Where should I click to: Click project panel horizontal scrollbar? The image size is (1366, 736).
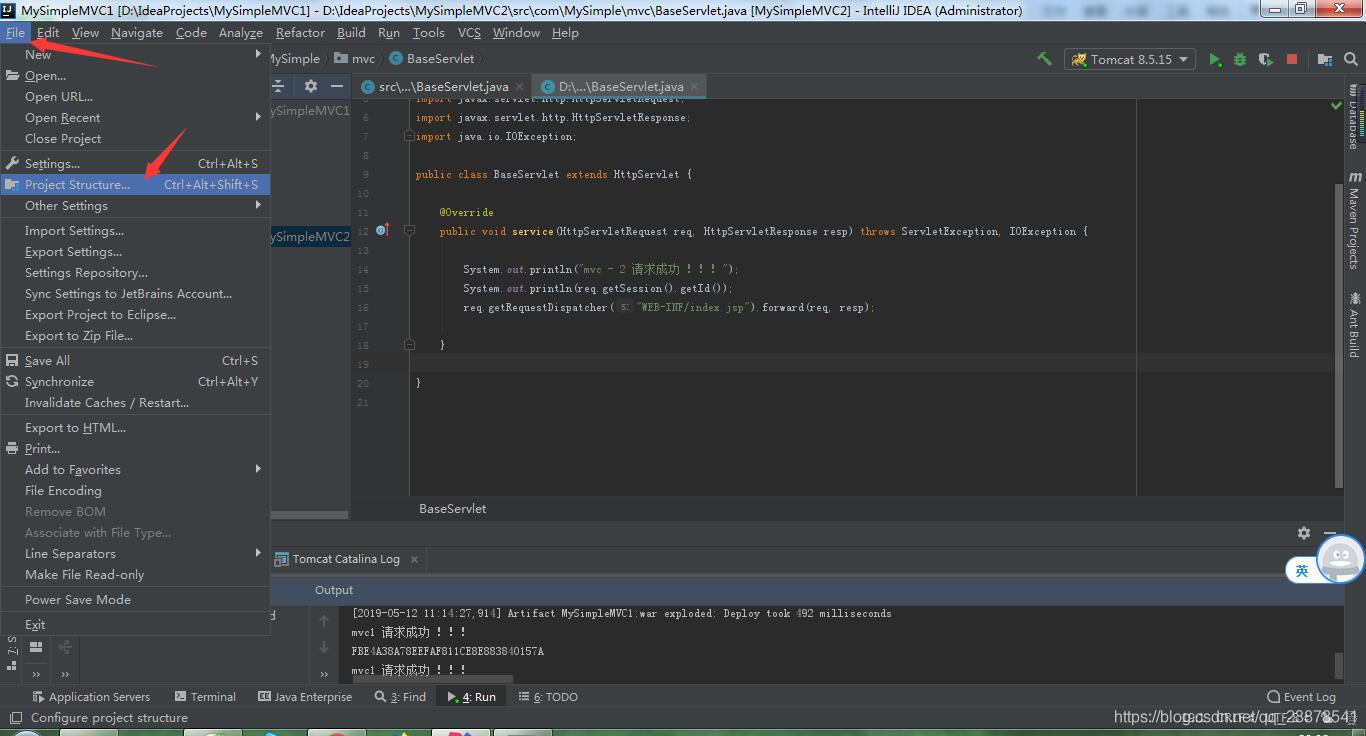coord(310,515)
